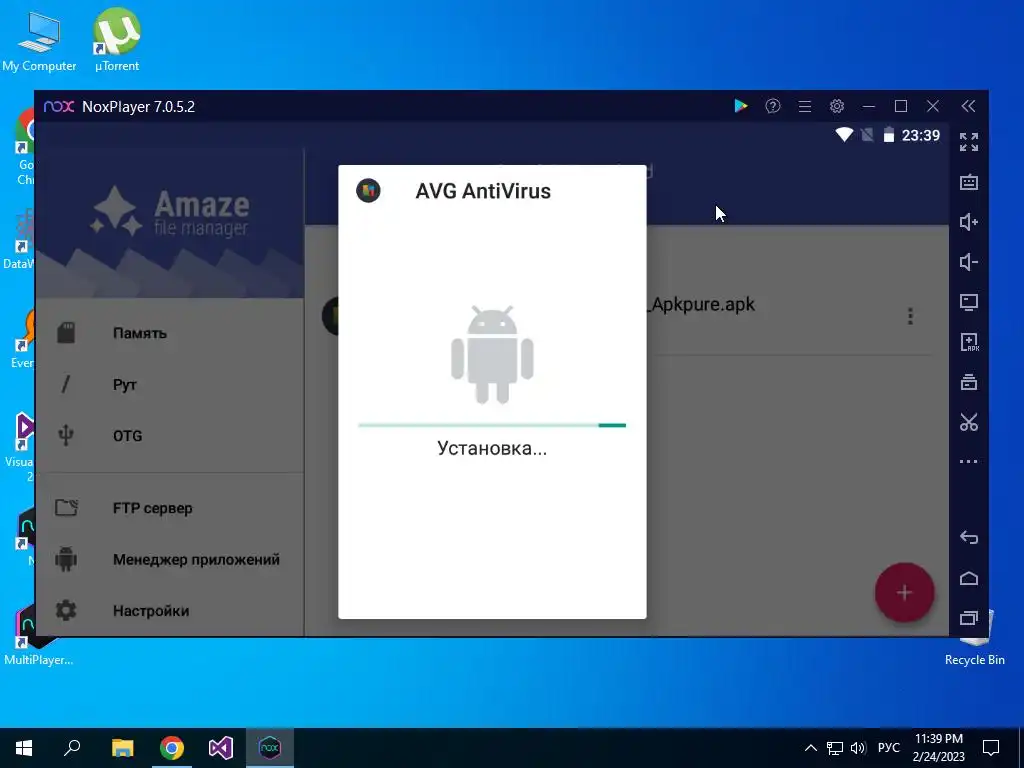This screenshot has height=768, width=1024.
Task: Click the speaker icon in system tray
Action: click(858, 748)
